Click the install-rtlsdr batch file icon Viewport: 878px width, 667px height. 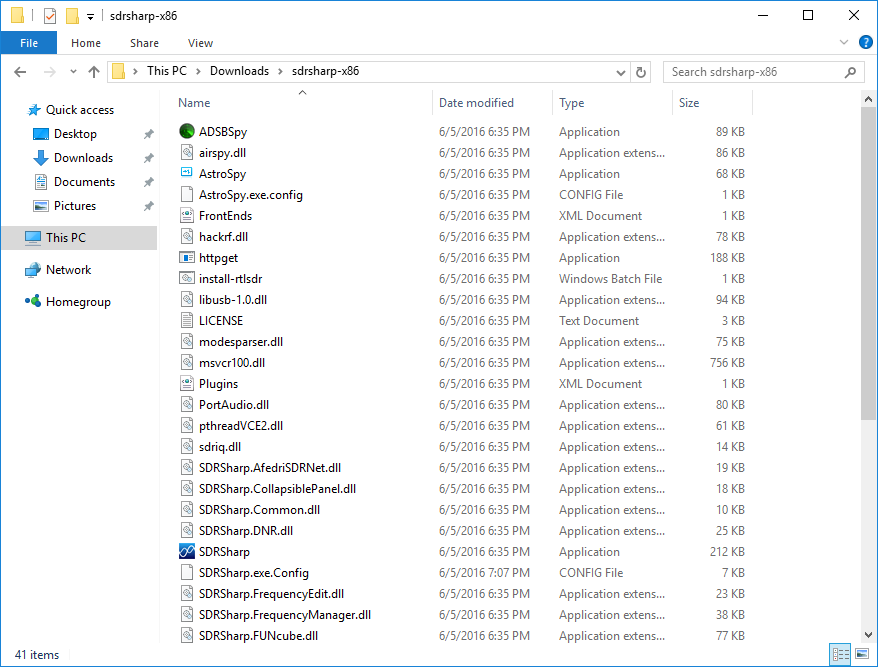tap(186, 278)
